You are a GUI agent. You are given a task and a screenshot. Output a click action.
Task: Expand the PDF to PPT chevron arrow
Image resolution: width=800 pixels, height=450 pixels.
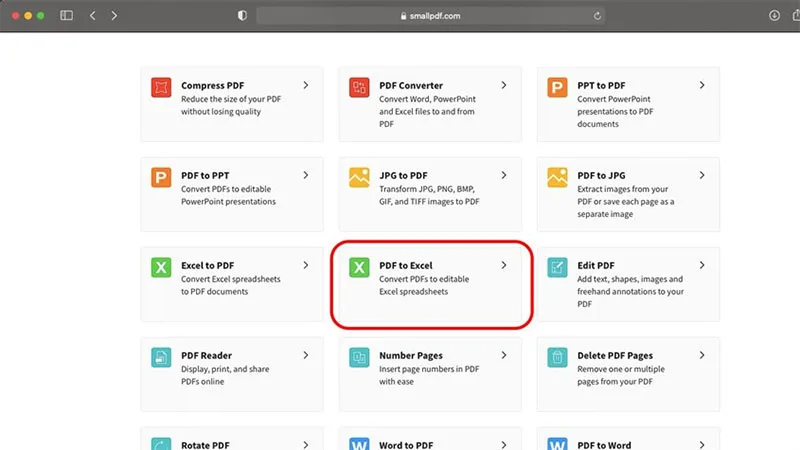click(x=306, y=175)
